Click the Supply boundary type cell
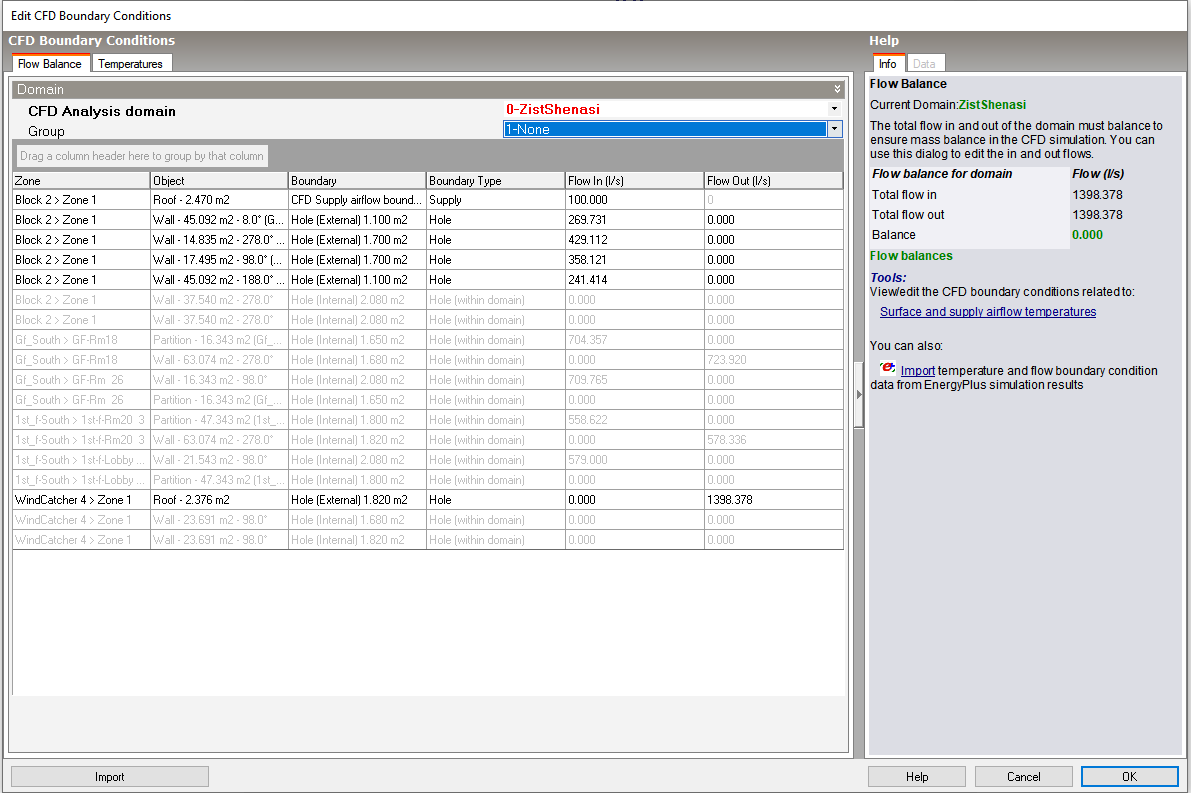 coord(496,200)
